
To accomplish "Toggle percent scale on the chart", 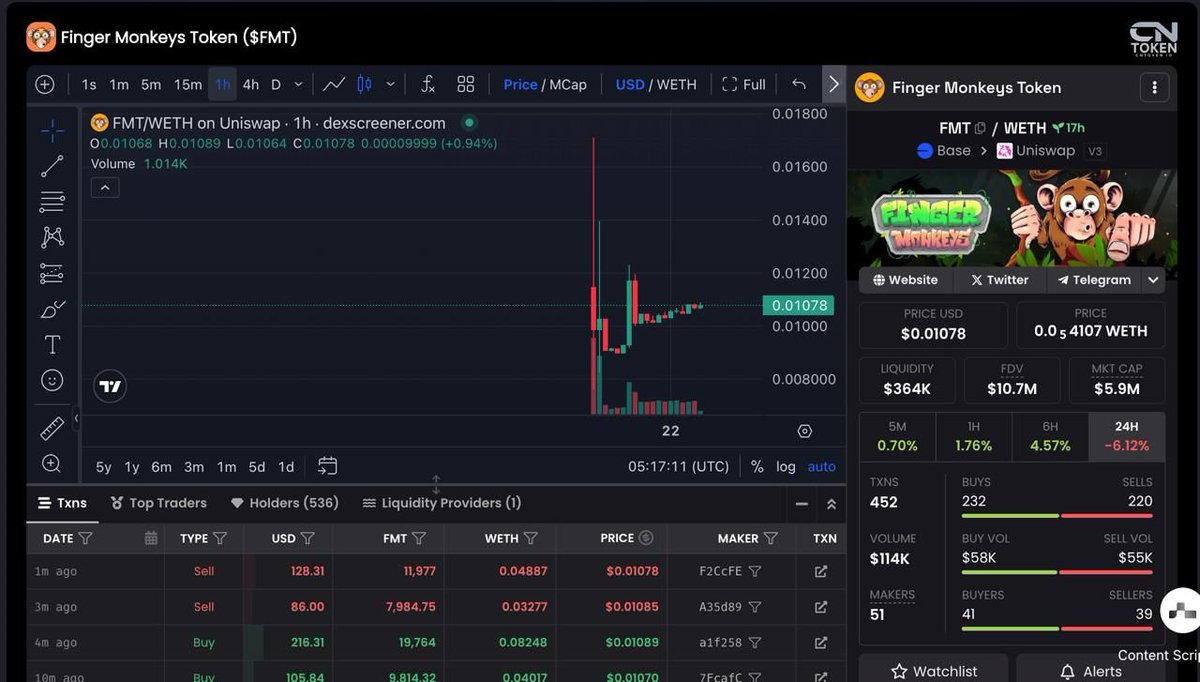I will click(x=757, y=467).
